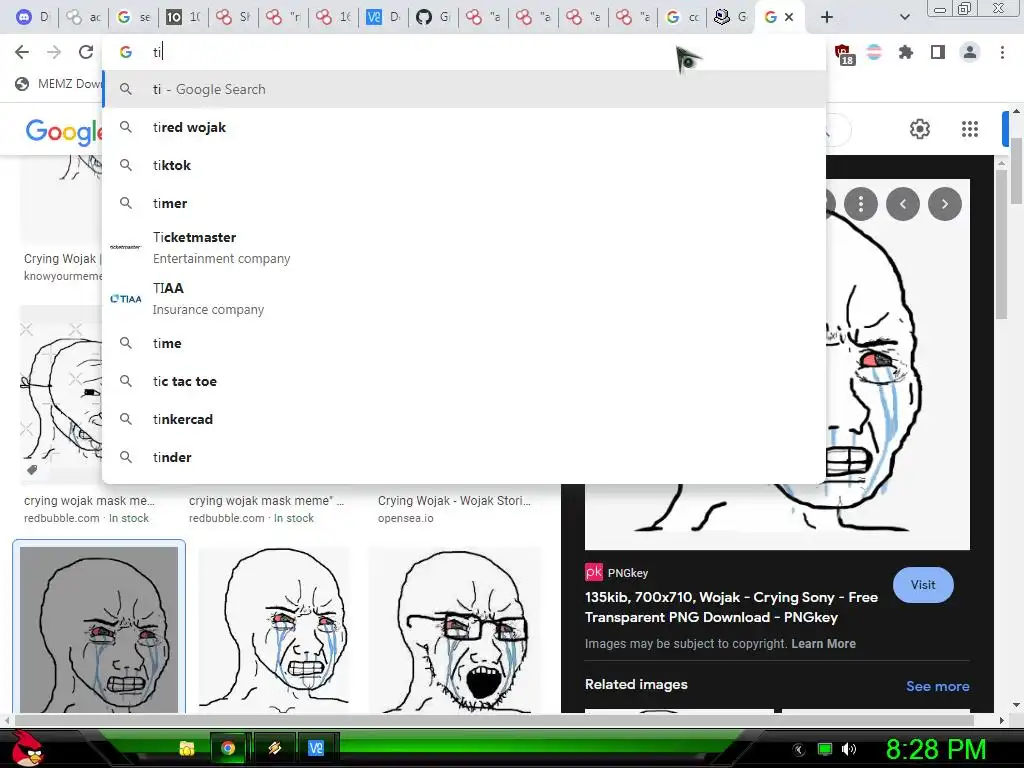Choose the 'tic tac toe' suggestion
This screenshot has width=1024, height=768.
pyautogui.click(x=464, y=381)
